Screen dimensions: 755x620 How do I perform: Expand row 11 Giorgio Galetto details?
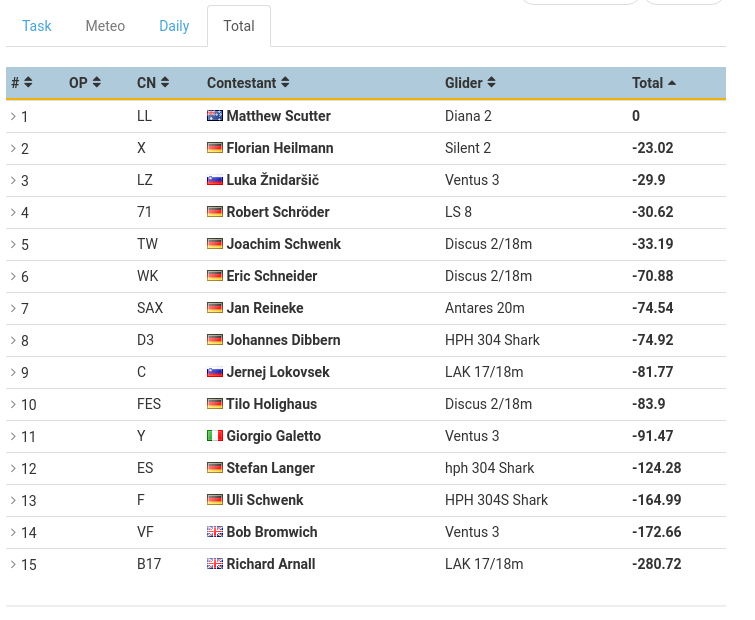[13, 436]
